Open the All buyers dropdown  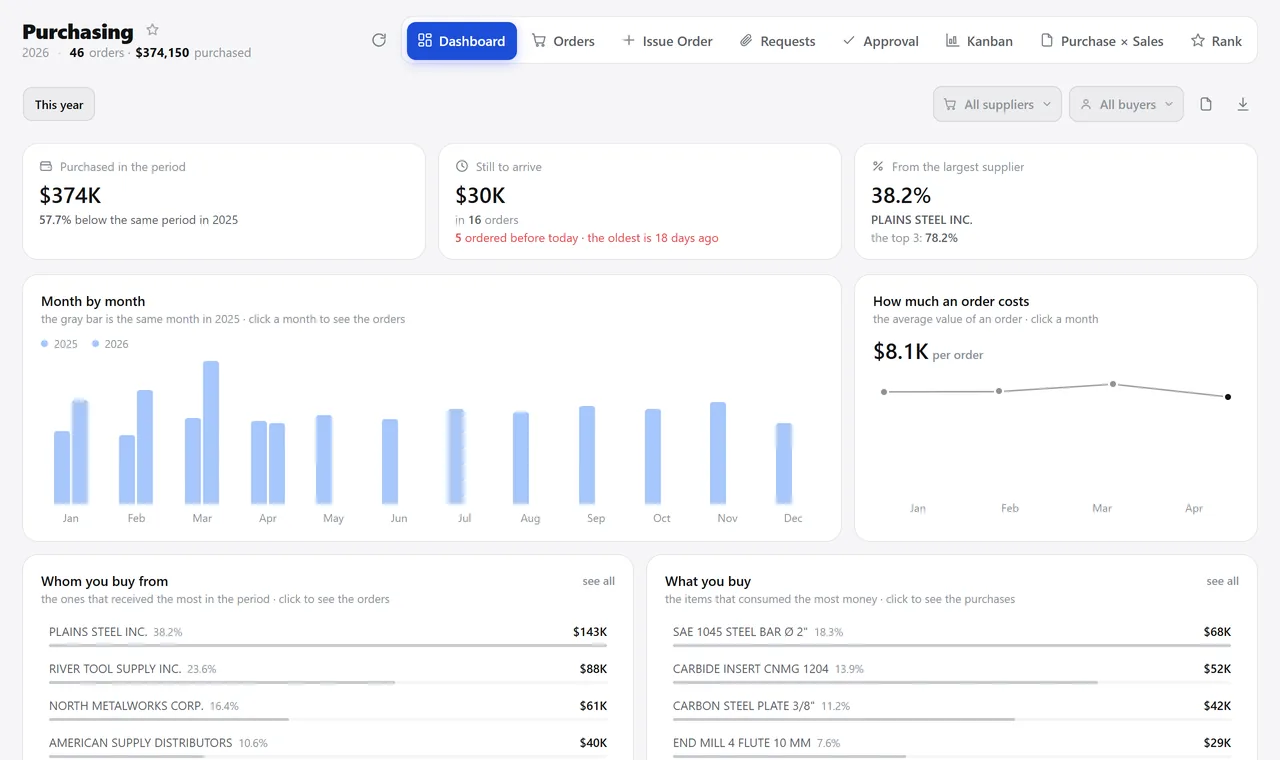tap(1126, 104)
